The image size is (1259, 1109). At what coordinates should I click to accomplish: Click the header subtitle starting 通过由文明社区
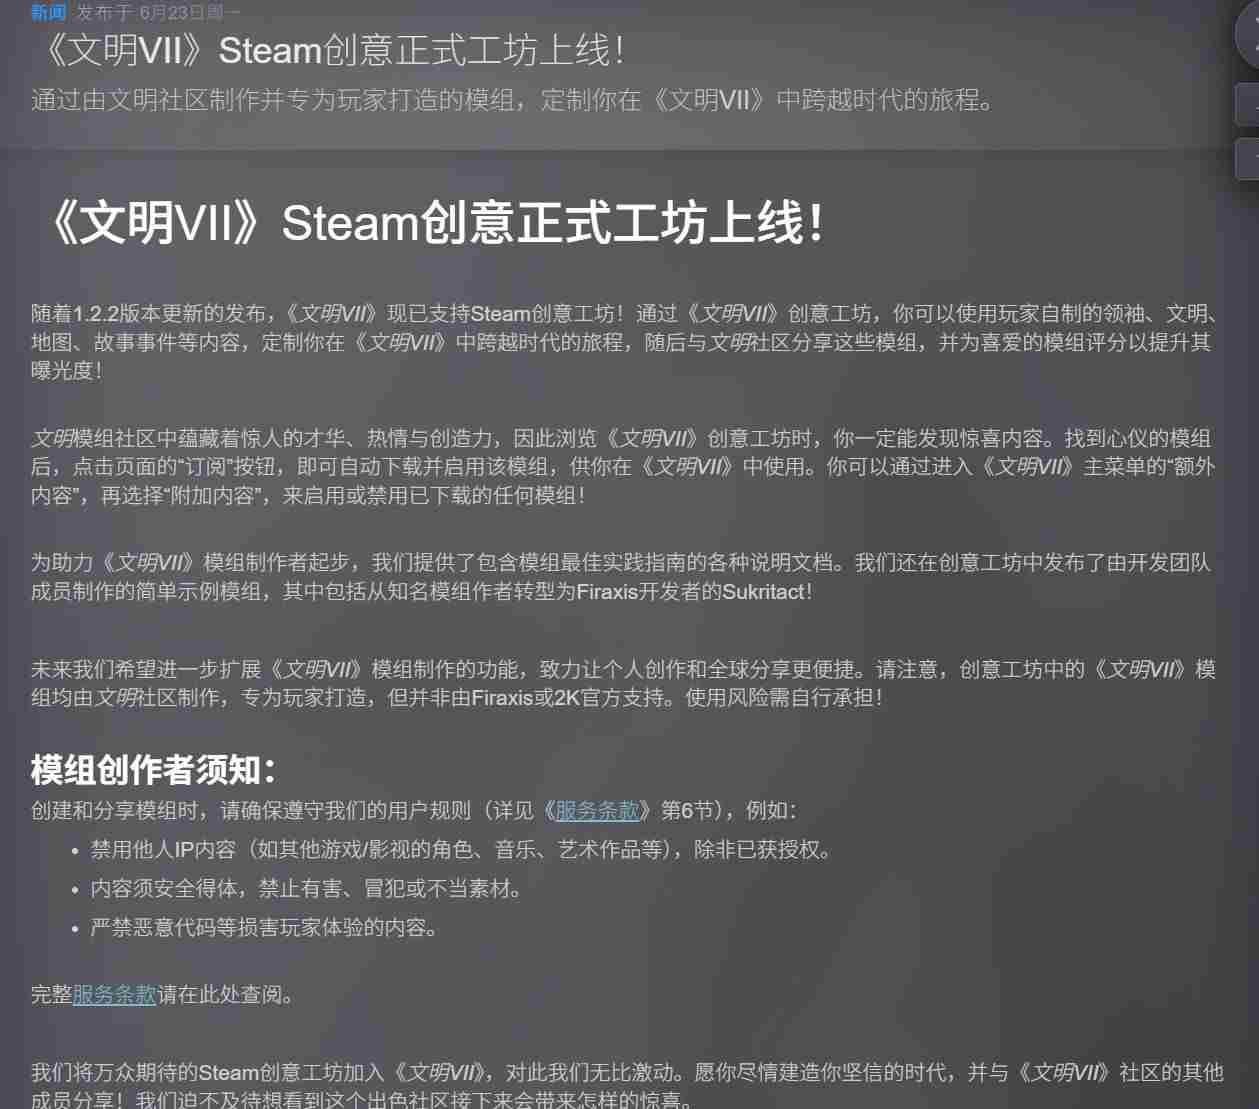pos(514,100)
